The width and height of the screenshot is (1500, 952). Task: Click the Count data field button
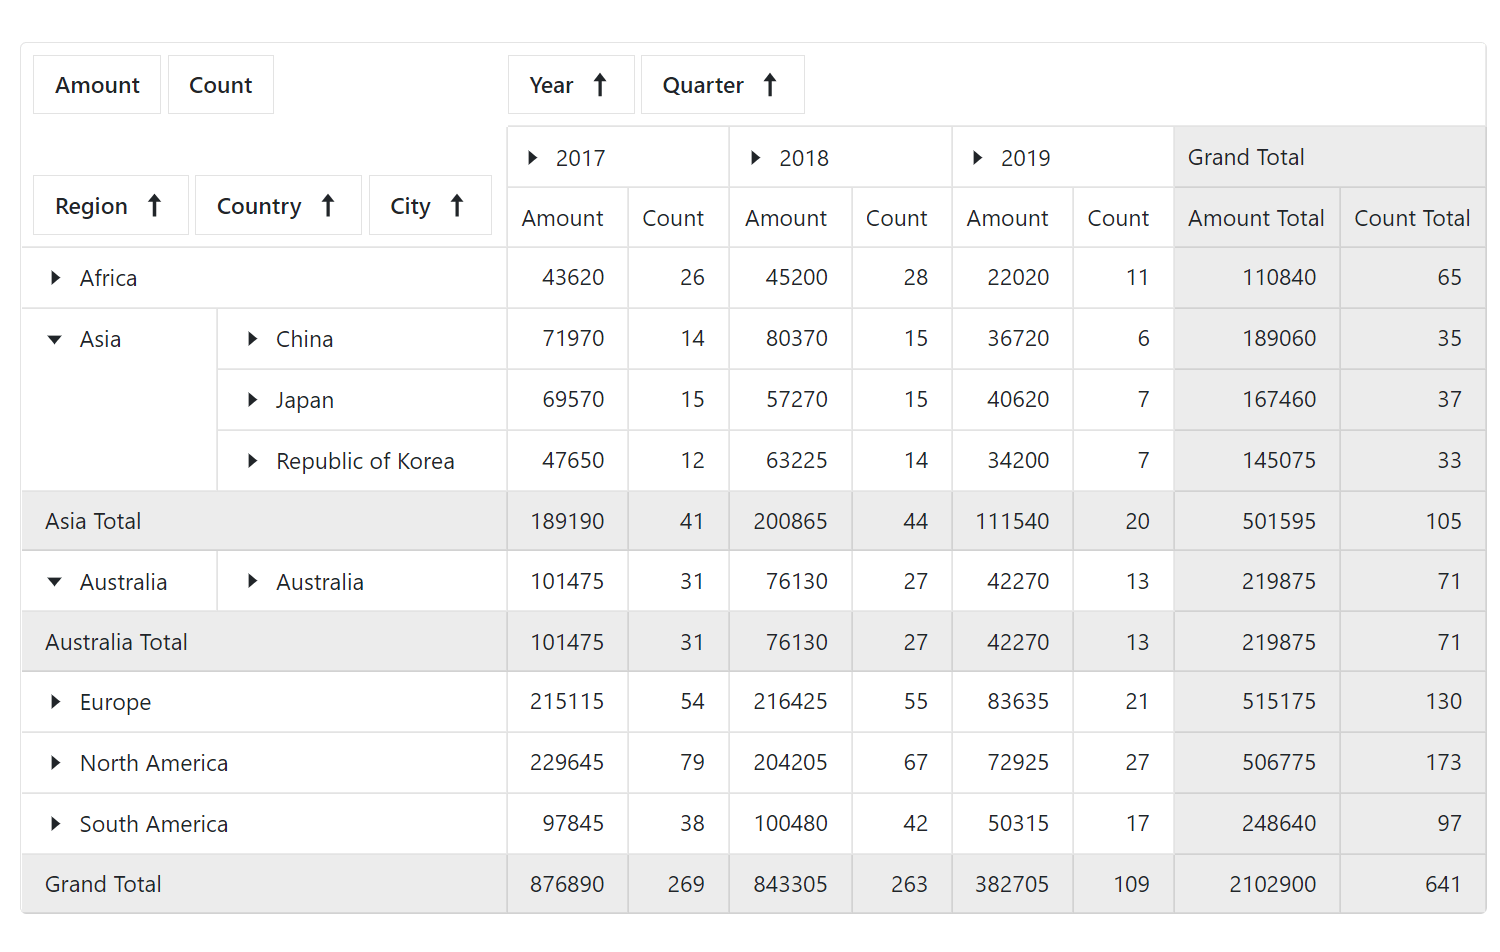(x=220, y=85)
